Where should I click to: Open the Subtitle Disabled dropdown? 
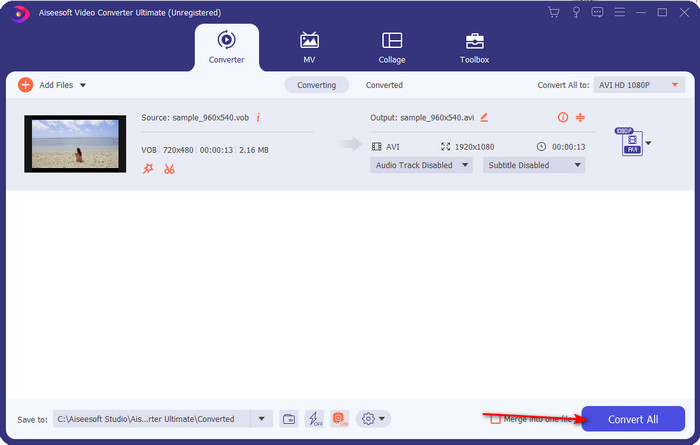[533, 165]
